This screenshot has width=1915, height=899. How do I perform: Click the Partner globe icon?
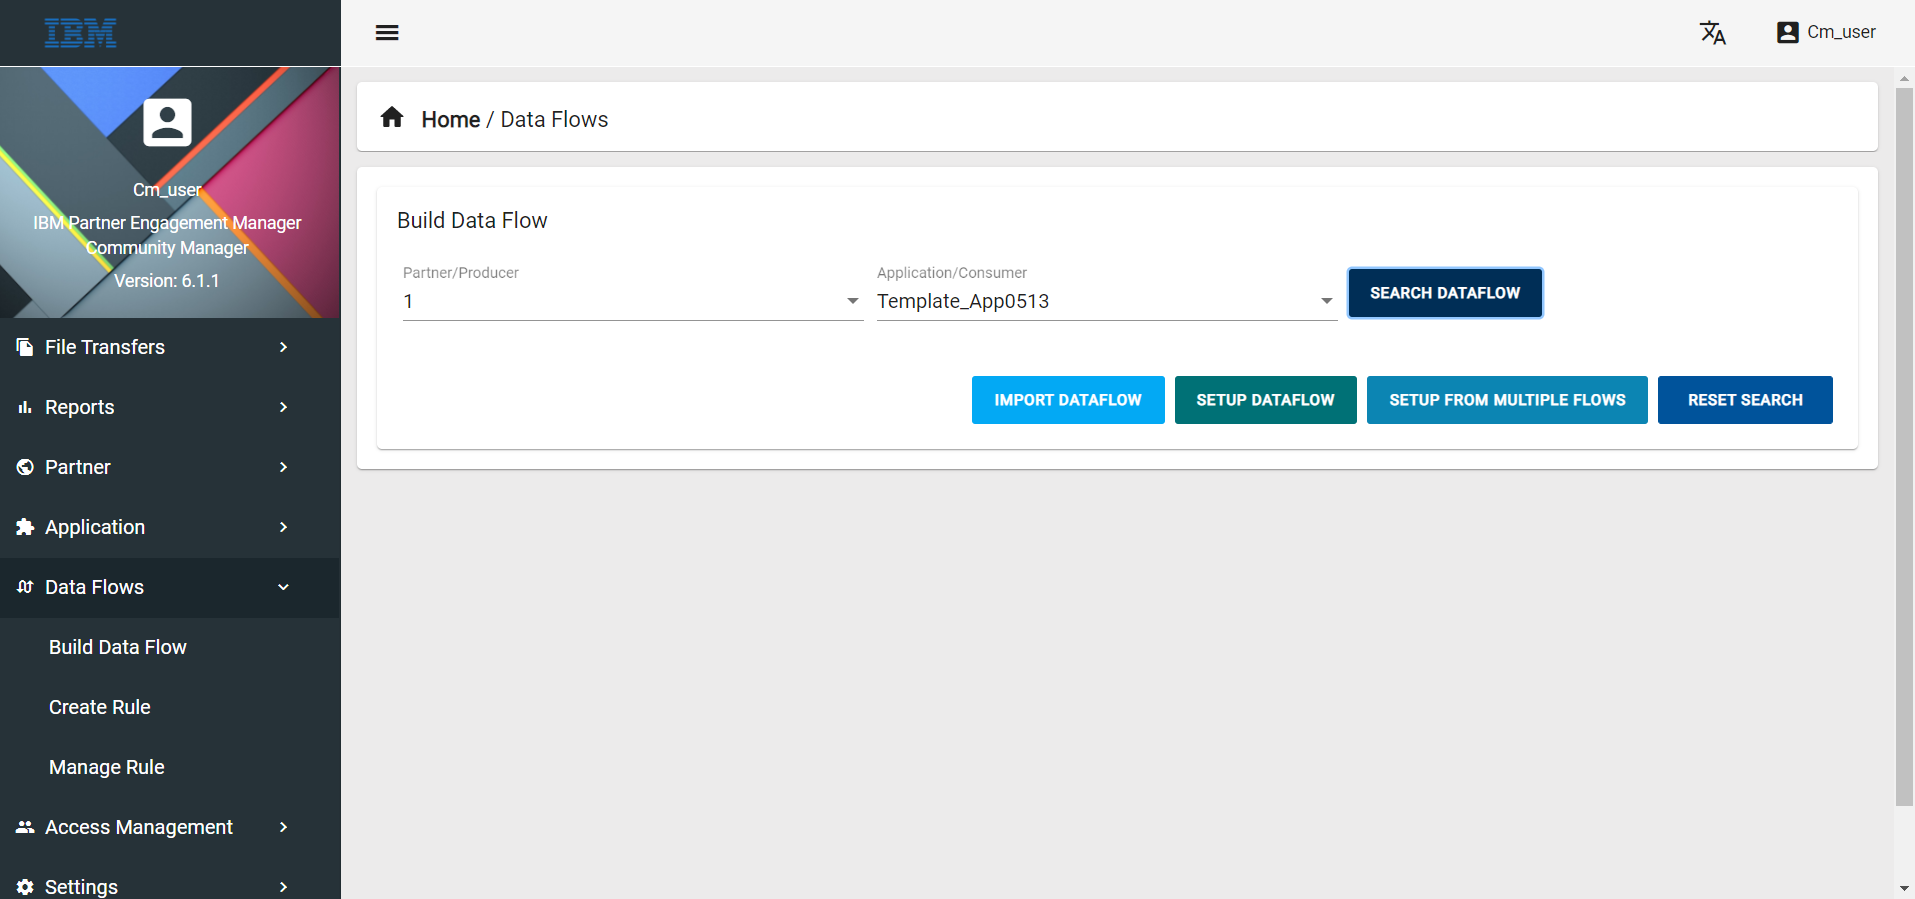[x=25, y=467]
